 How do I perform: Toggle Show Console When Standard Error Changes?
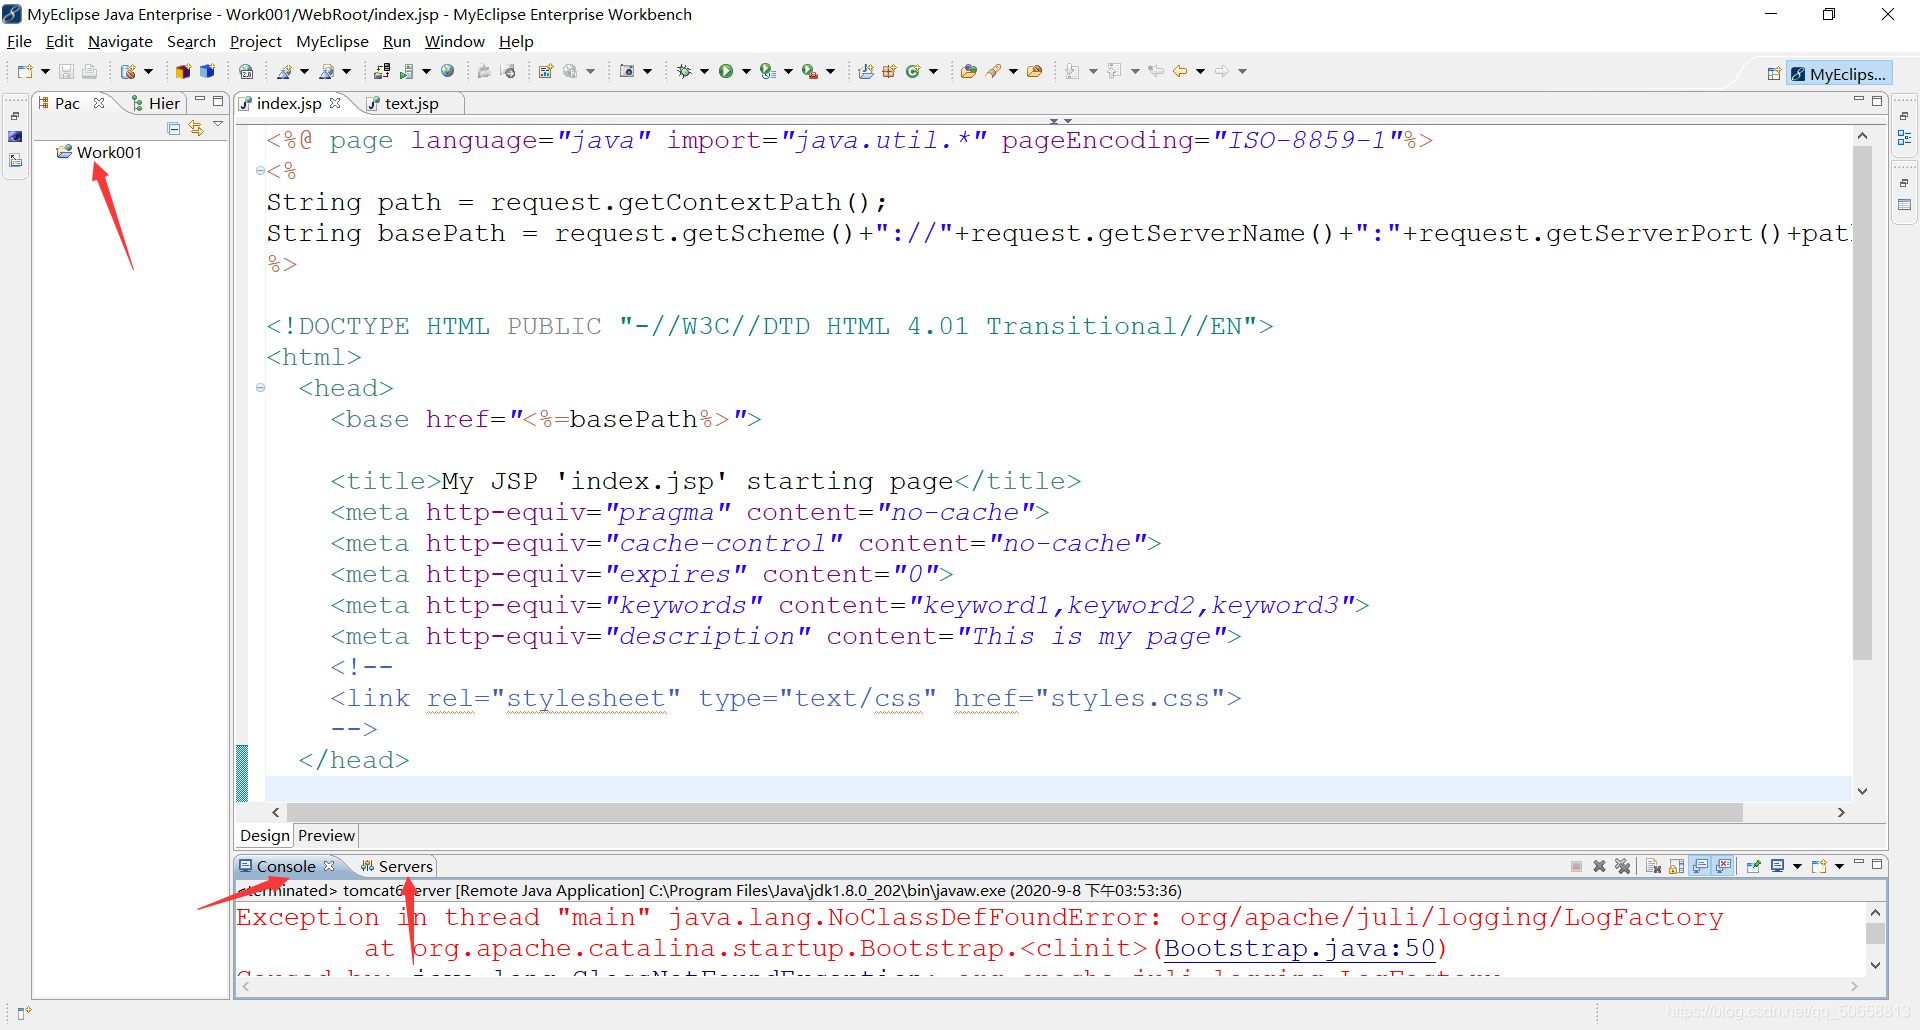pyautogui.click(x=1723, y=866)
